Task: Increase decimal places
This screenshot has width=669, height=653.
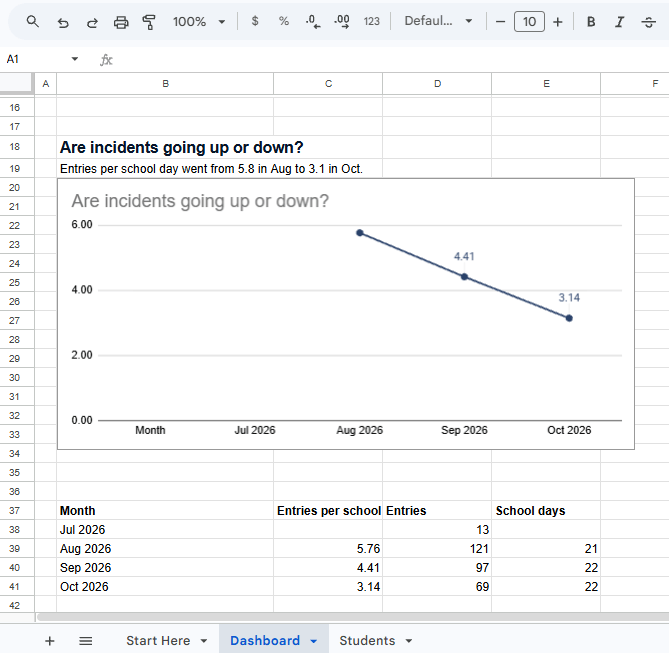Action: coord(342,21)
